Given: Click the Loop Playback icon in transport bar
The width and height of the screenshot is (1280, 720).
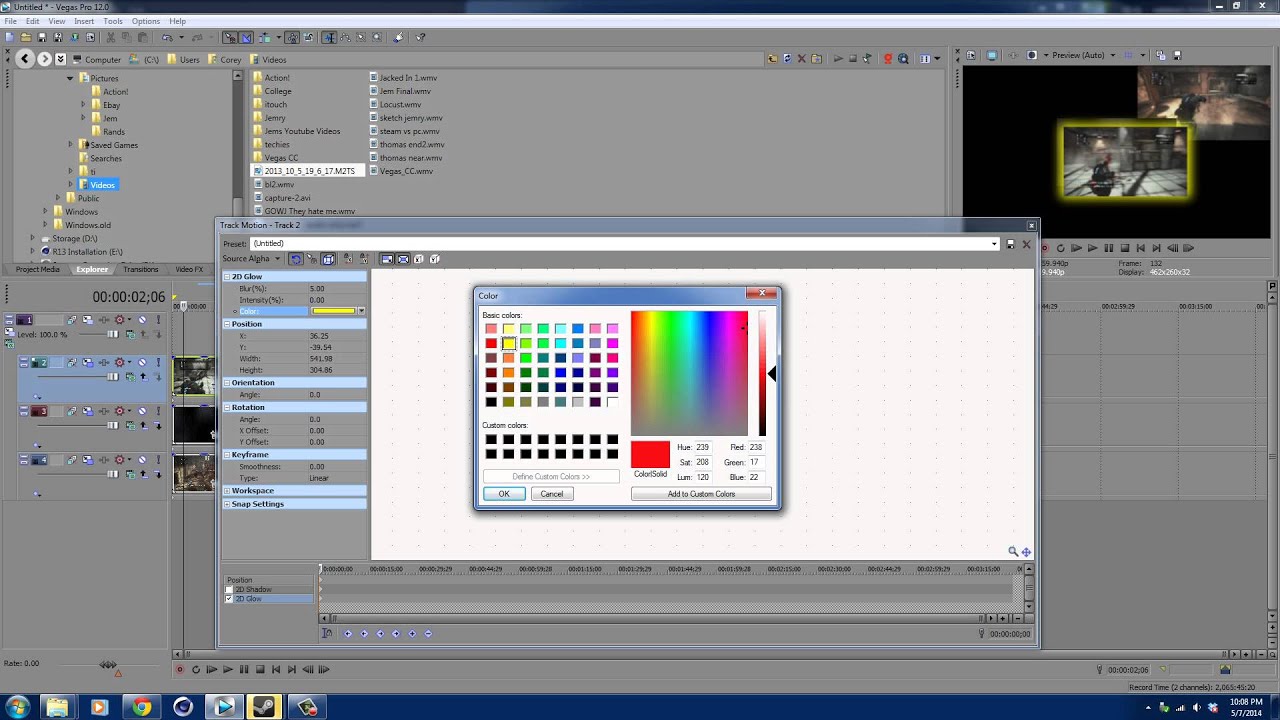Looking at the screenshot, I should 196,669.
